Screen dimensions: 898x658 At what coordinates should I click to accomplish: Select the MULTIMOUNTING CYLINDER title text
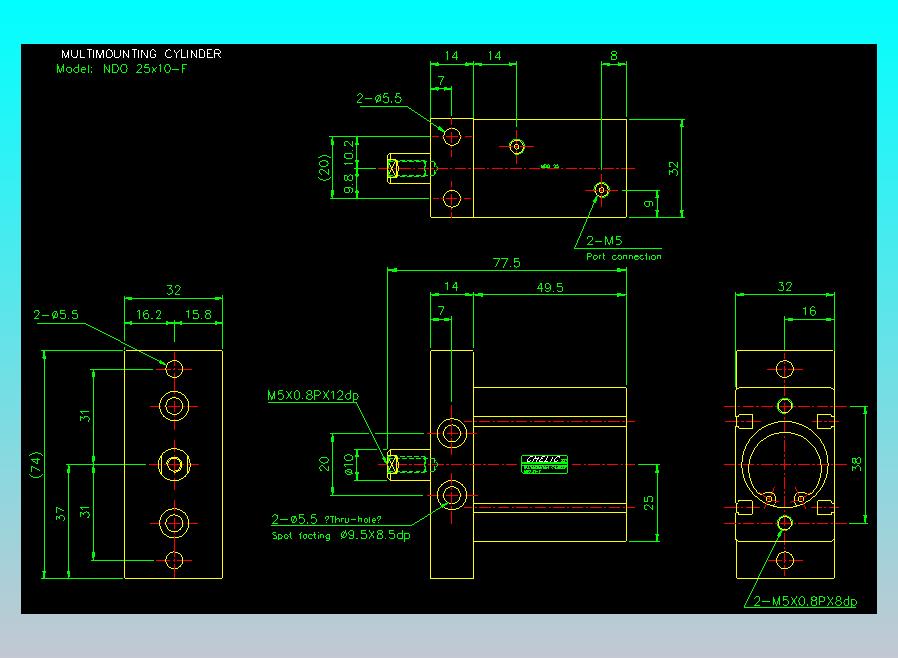141,54
